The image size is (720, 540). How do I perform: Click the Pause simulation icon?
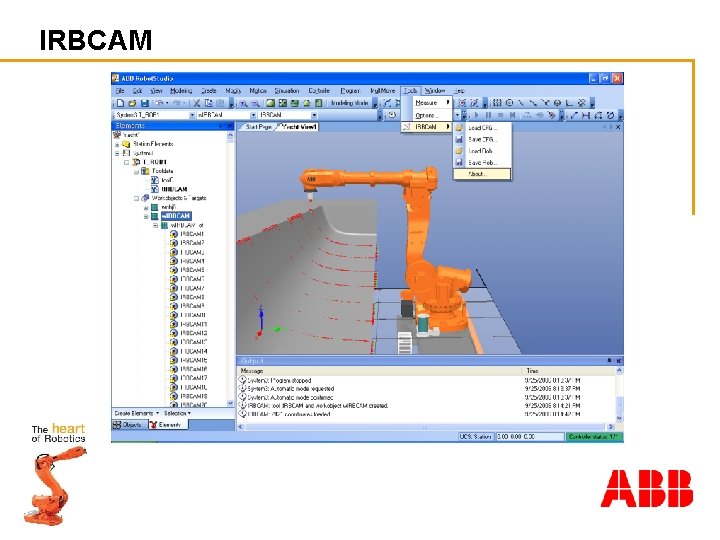488,115
